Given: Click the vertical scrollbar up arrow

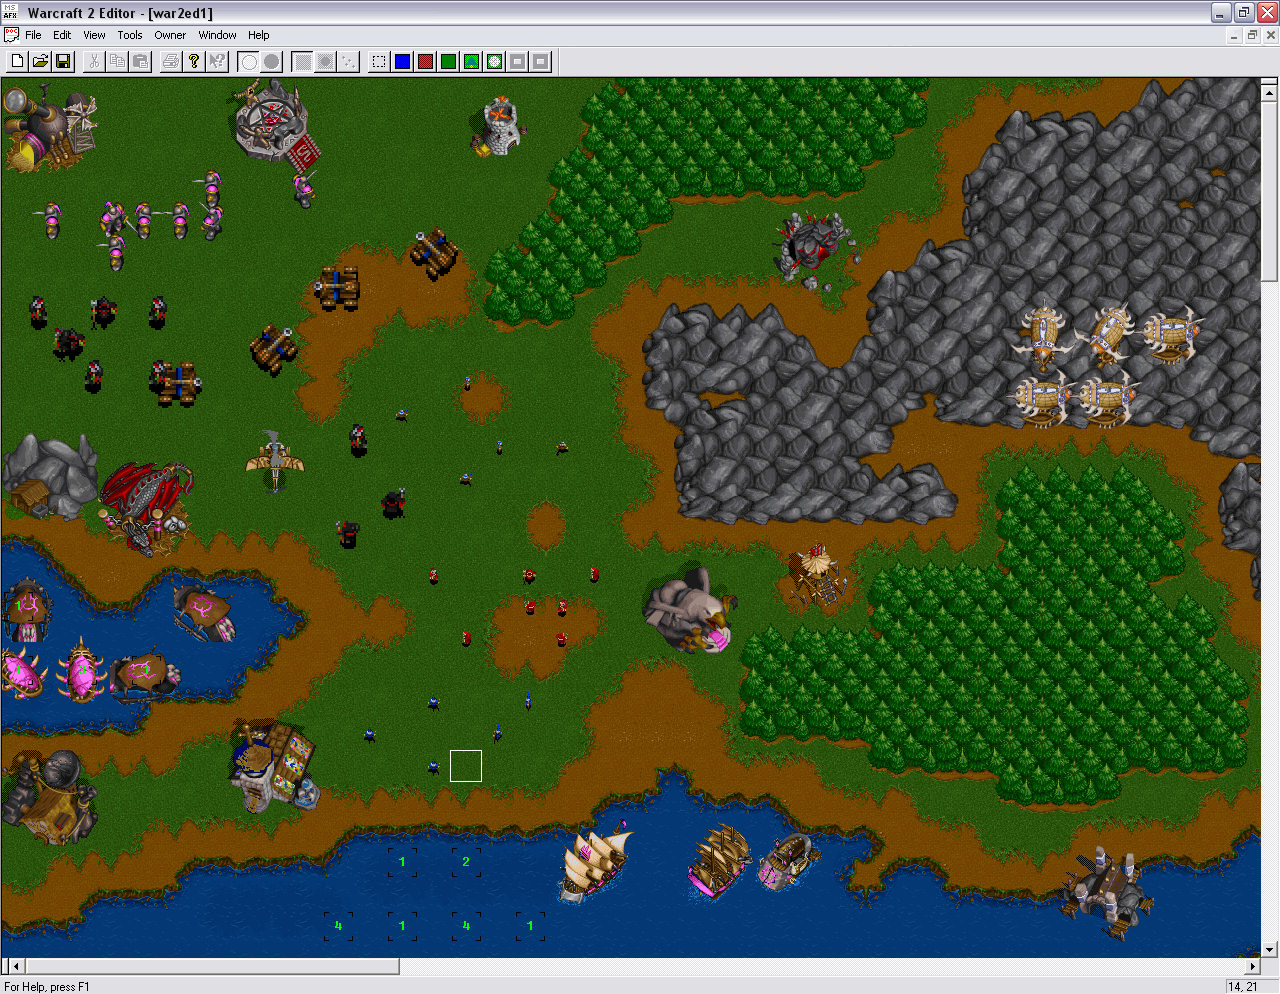Looking at the screenshot, I should 1270,93.
